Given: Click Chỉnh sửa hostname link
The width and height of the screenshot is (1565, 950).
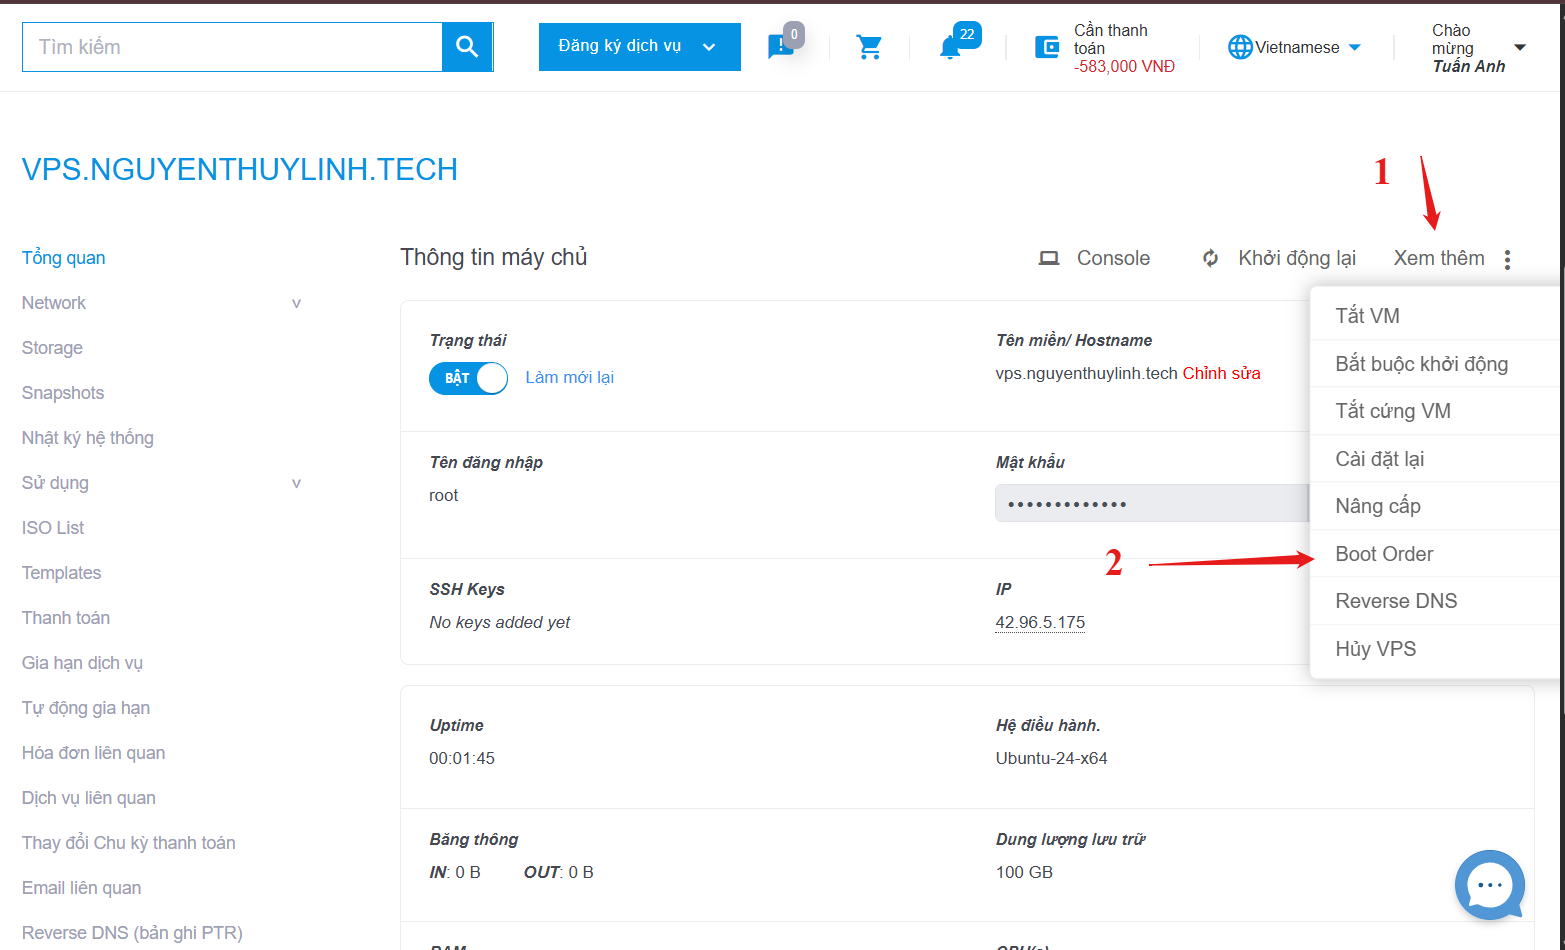Looking at the screenshot, I should [x=1222, y=373].
